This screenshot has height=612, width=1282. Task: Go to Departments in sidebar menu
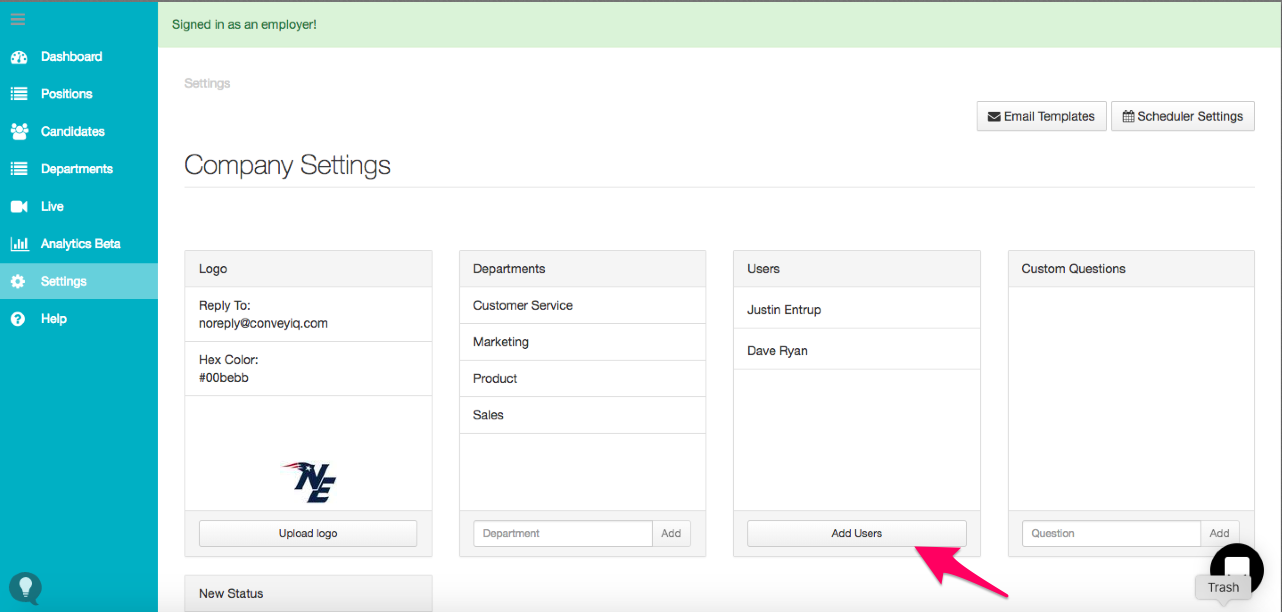[x=76, y=169]
